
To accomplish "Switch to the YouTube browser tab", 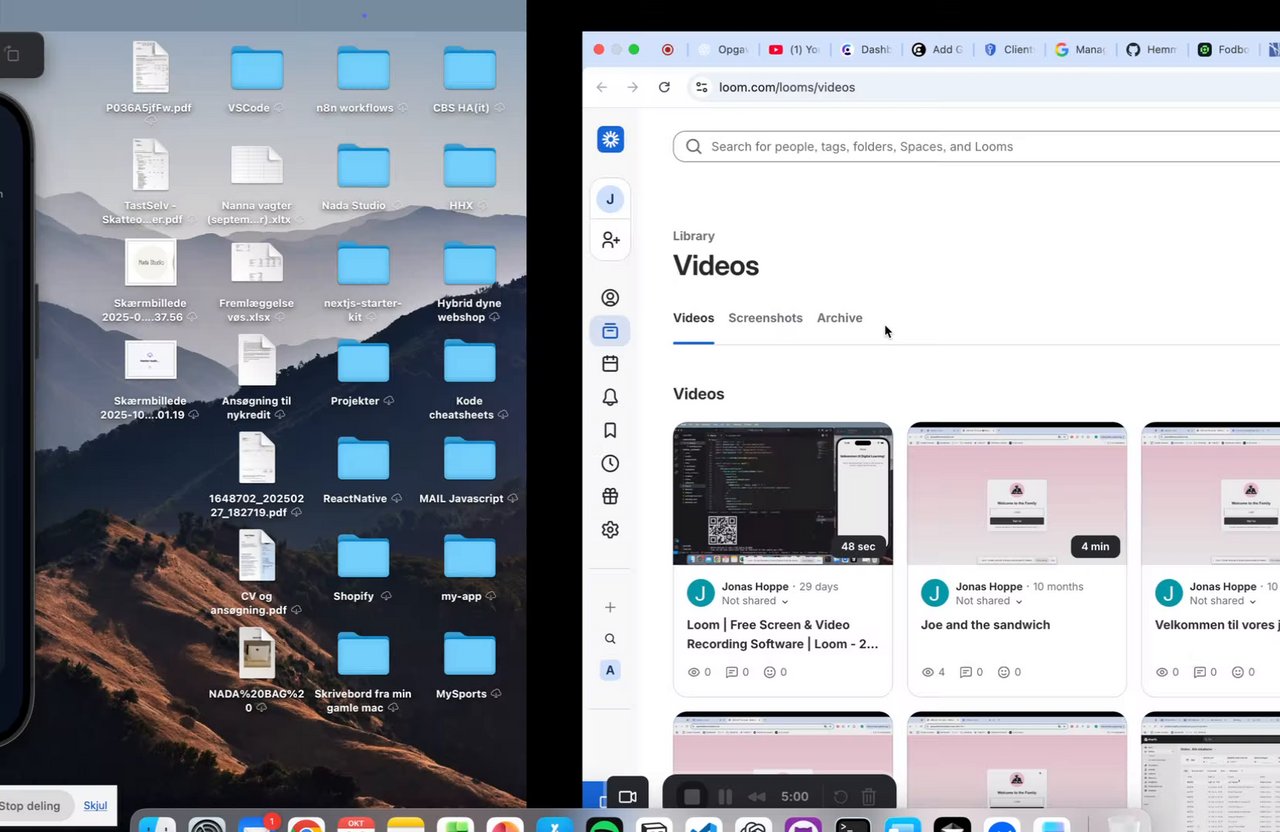I will pyautogui.click(x=792, y=49).
